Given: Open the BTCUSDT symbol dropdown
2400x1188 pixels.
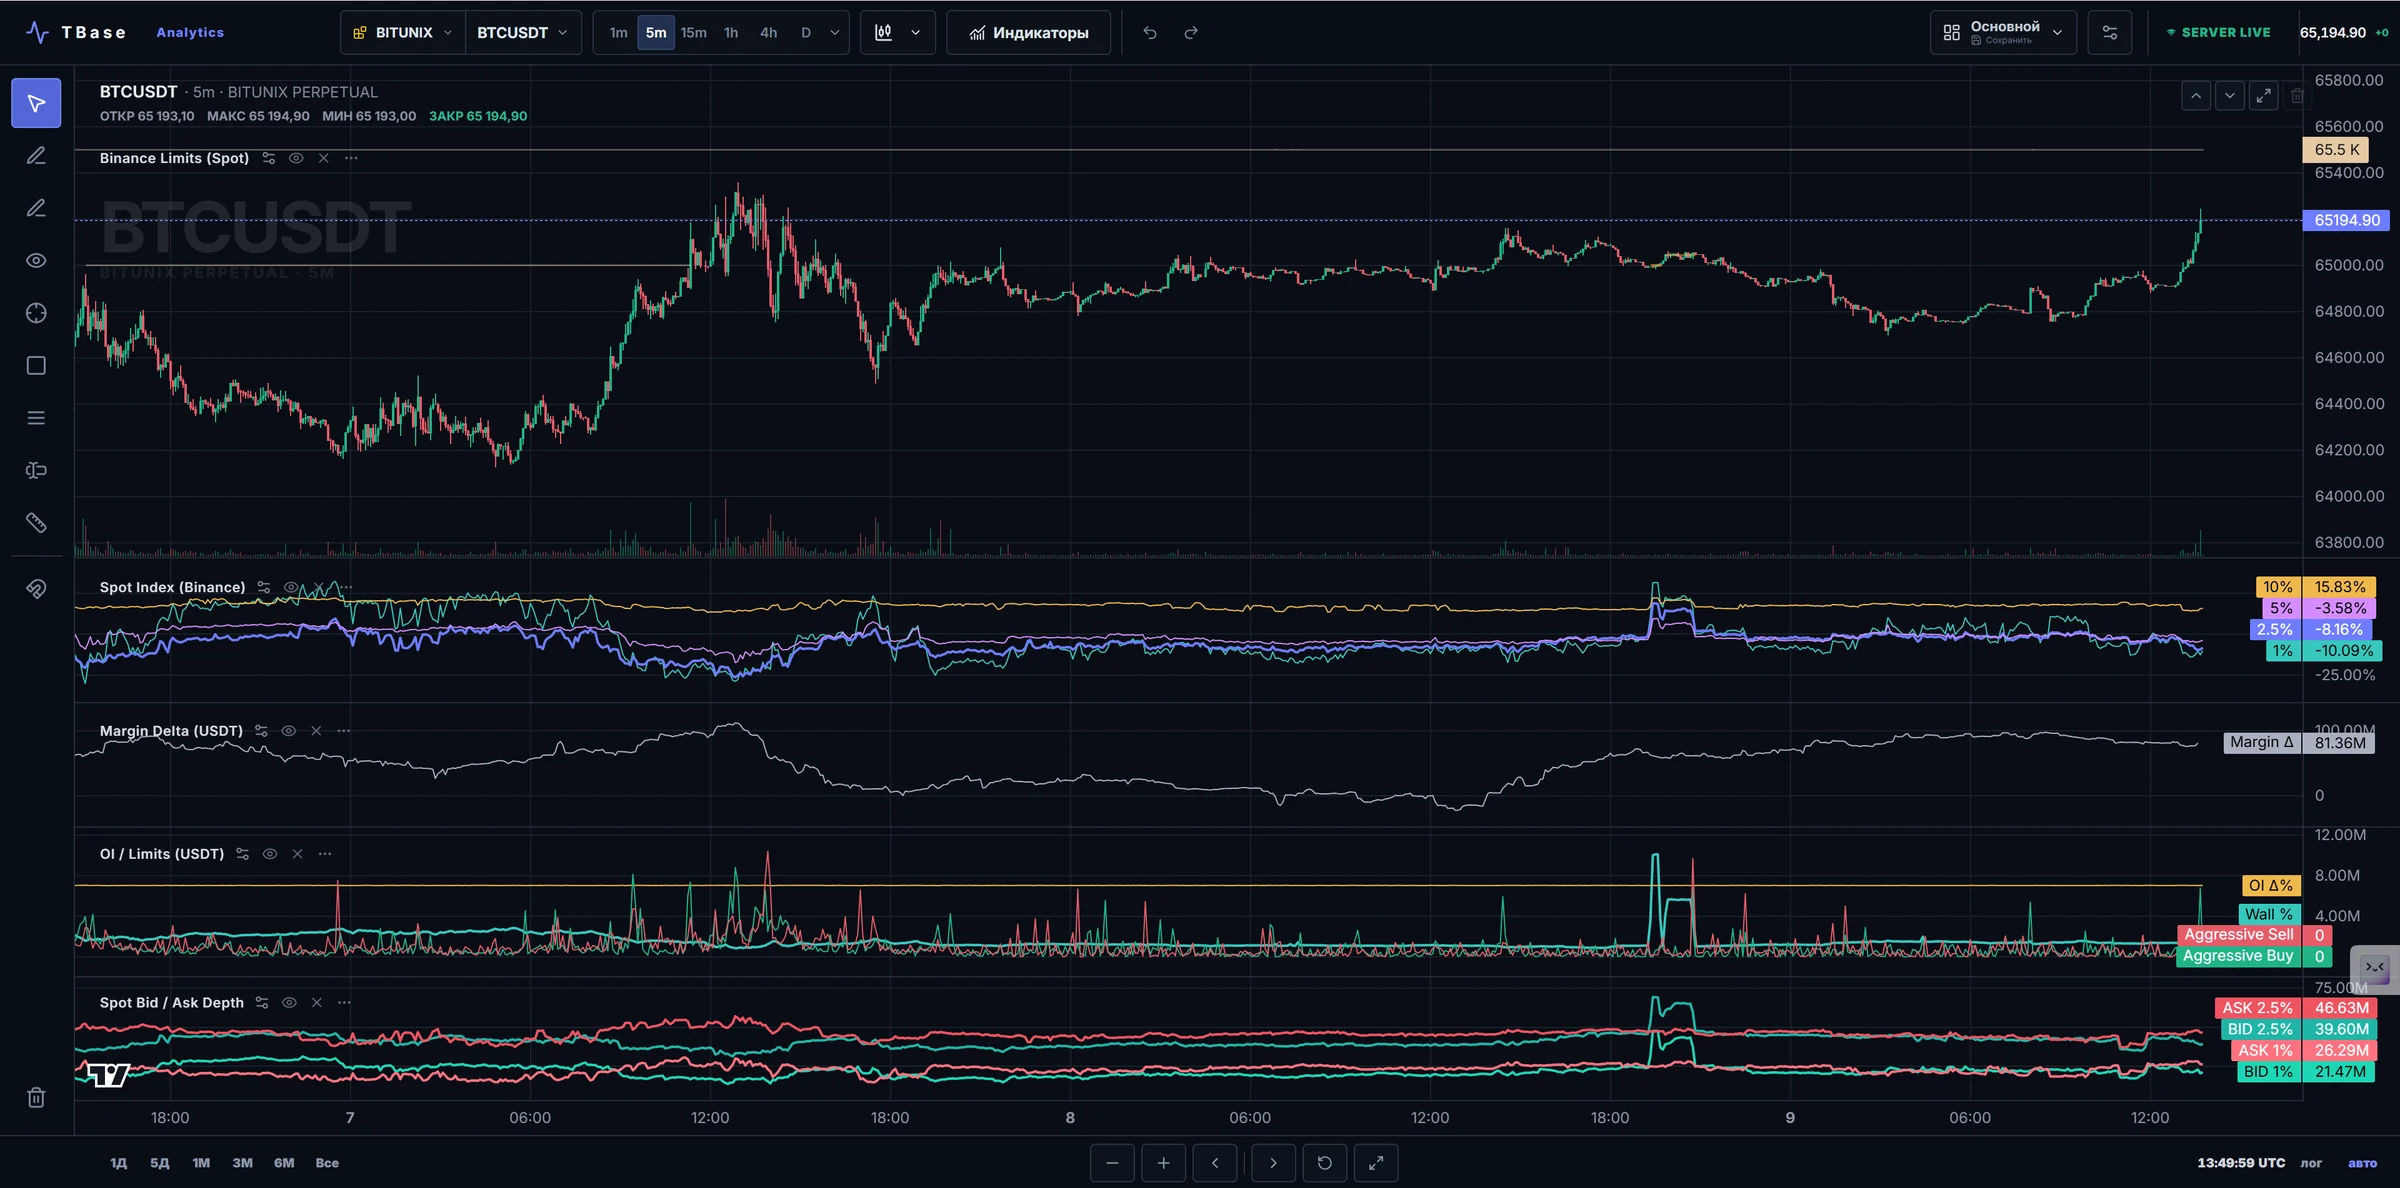Looking at the screenshot, I should (x=523, y=33).
